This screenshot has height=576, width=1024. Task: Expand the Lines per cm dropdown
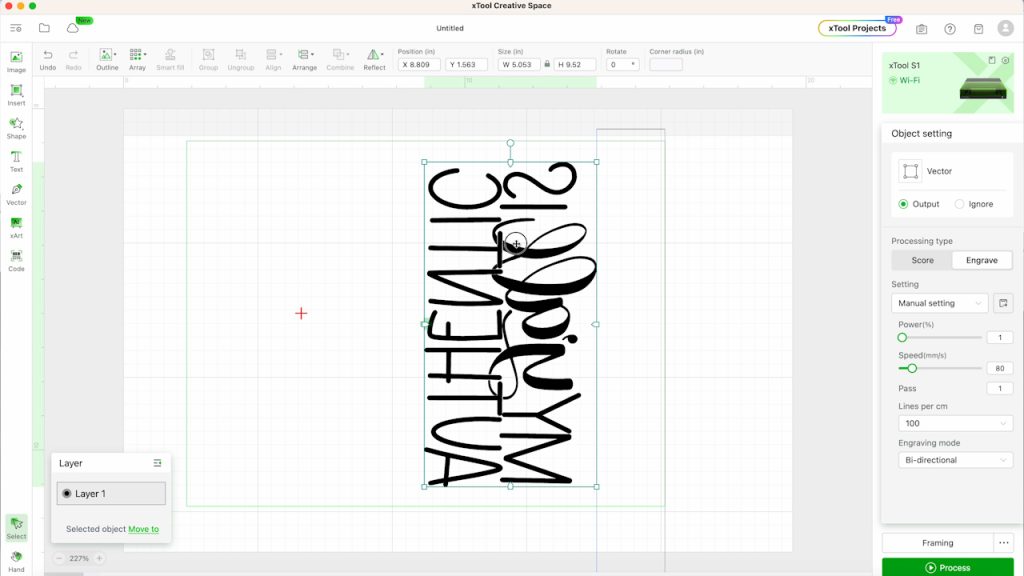(955, 423)
